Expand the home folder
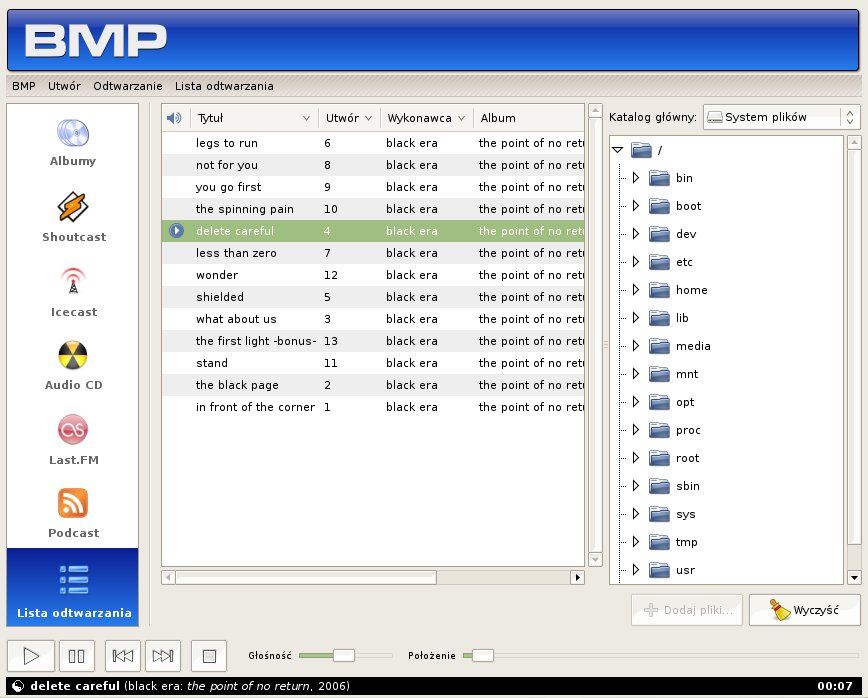The image size is (868, 698). pyautogui.click(x=636, y=289)
